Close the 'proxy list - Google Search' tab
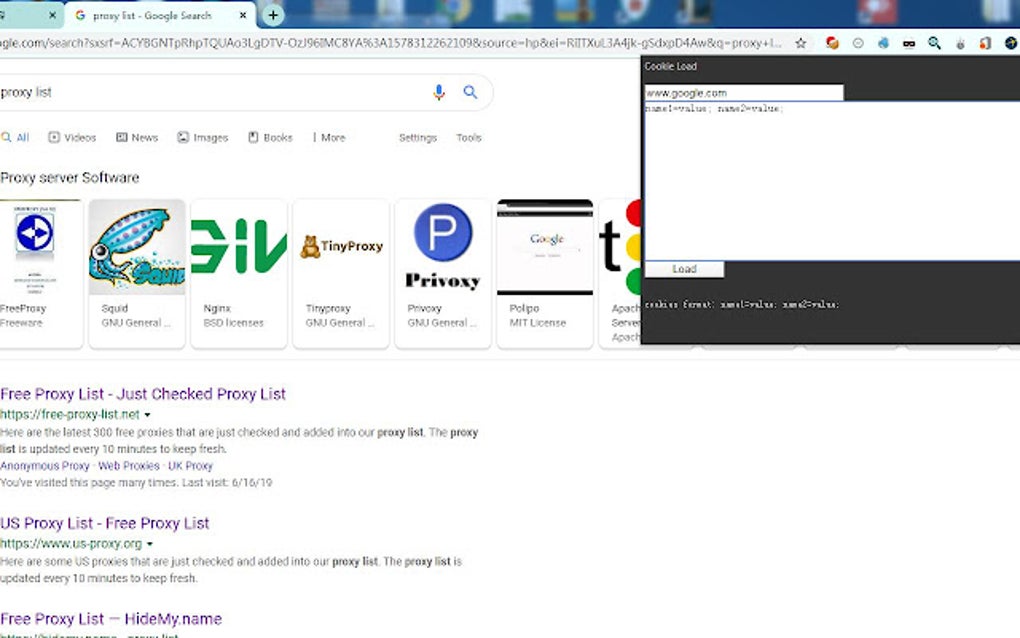1020x638 pixels. pyautogui.click(x=243, y=15)
